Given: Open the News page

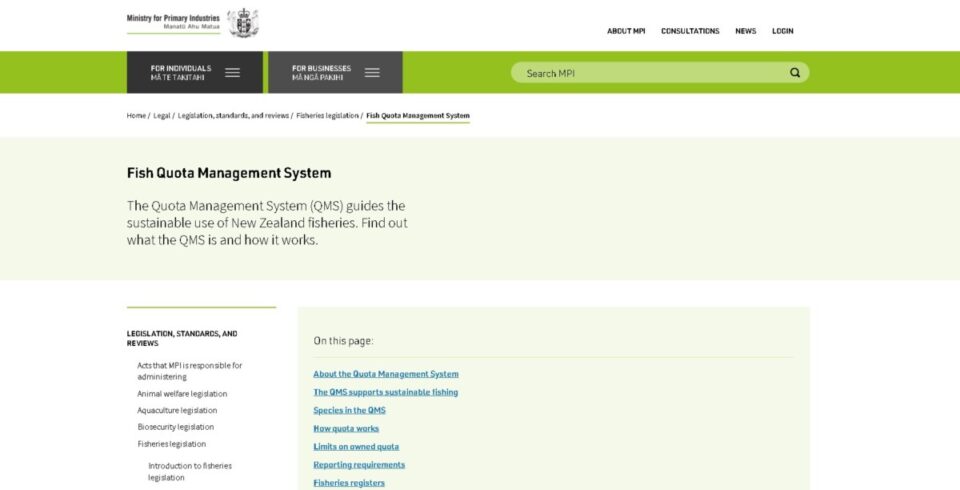Looking at the screenshot, I should (745, 31).
